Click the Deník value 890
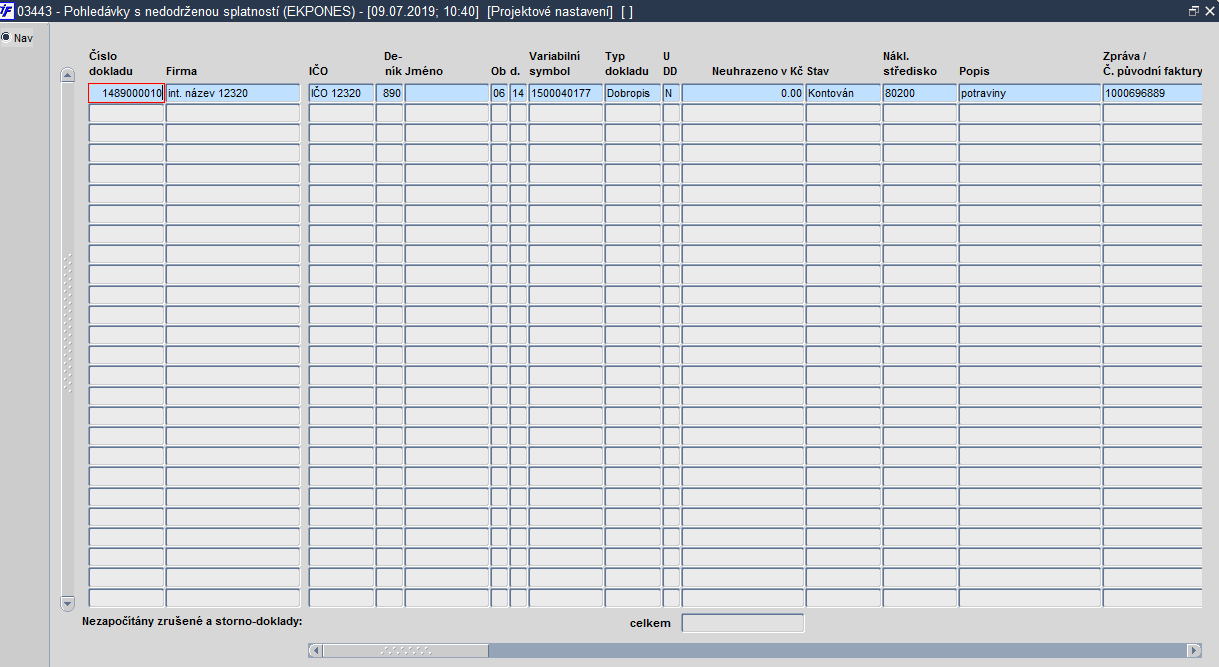 390,93
